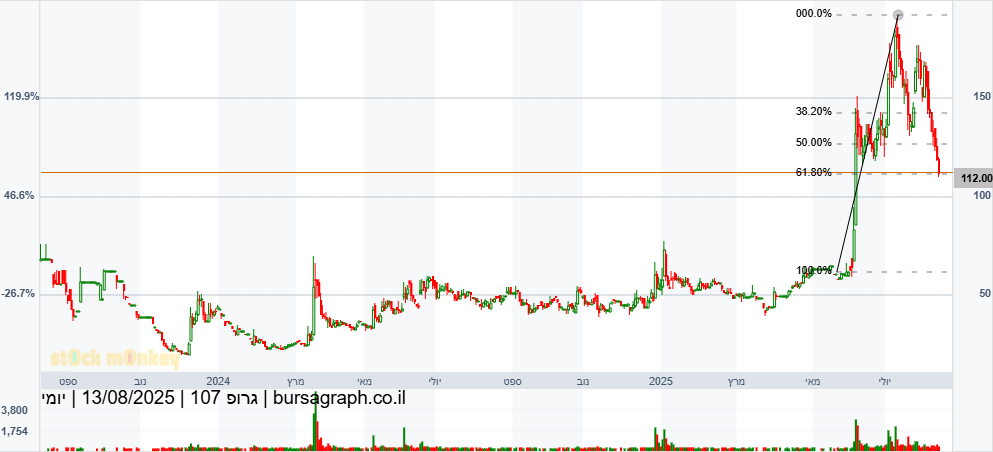Click the 150 price axis label

[980, 97]
